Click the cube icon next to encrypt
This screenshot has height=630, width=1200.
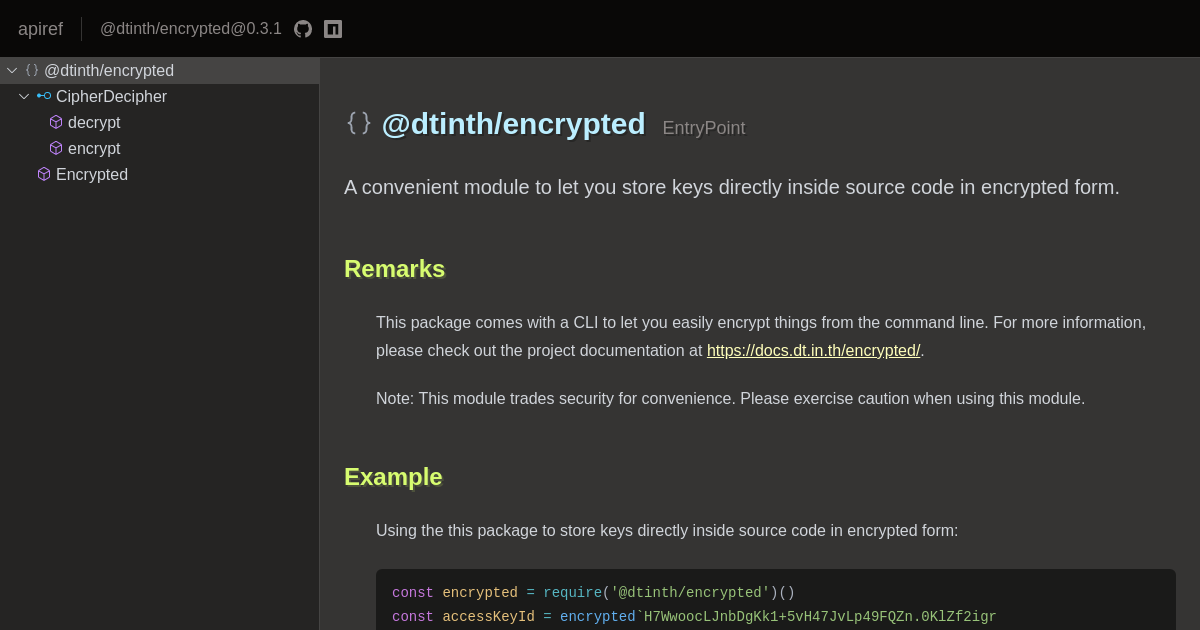tap(56, 148)
